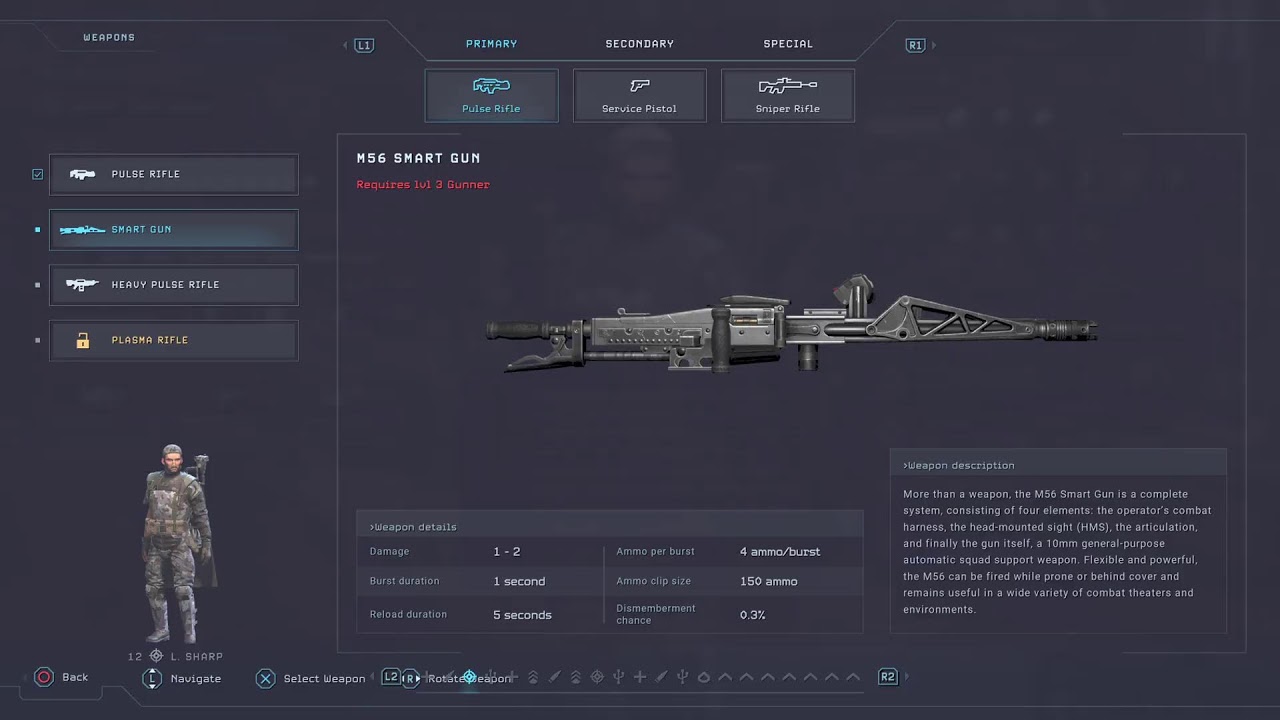Screen dimensions: 1280x720
Task: Click the Burst duration value 1 second
Action: (x=519, y=582)
